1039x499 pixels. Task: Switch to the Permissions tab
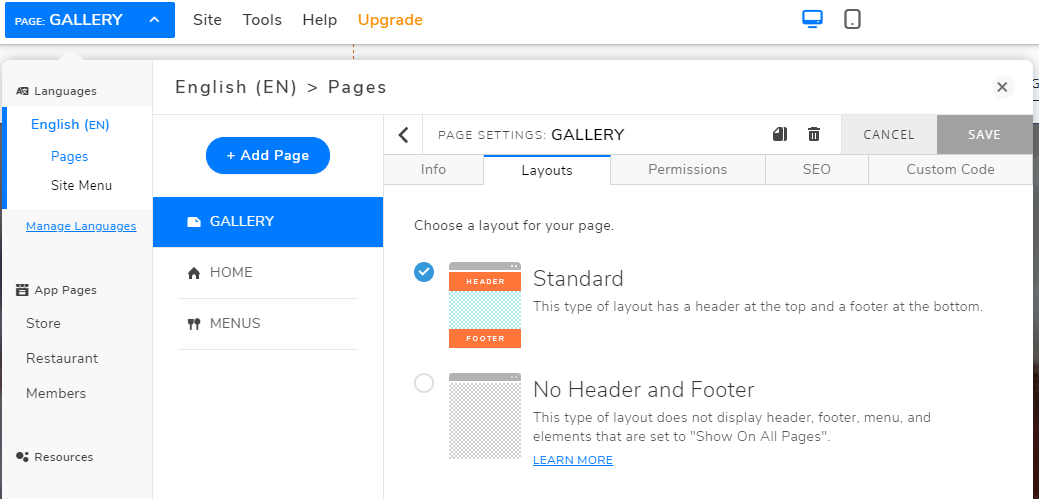[x=687, y=170]
